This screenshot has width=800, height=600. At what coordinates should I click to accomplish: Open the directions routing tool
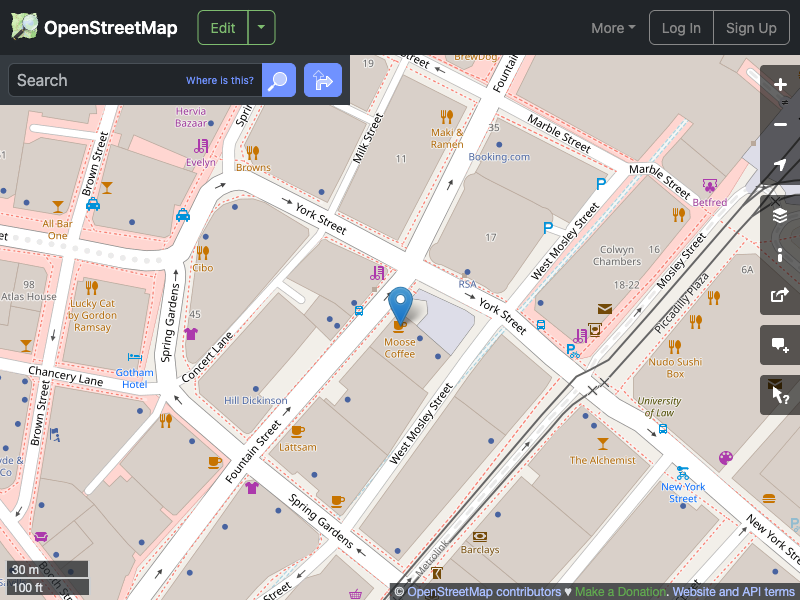click(322, 80)
